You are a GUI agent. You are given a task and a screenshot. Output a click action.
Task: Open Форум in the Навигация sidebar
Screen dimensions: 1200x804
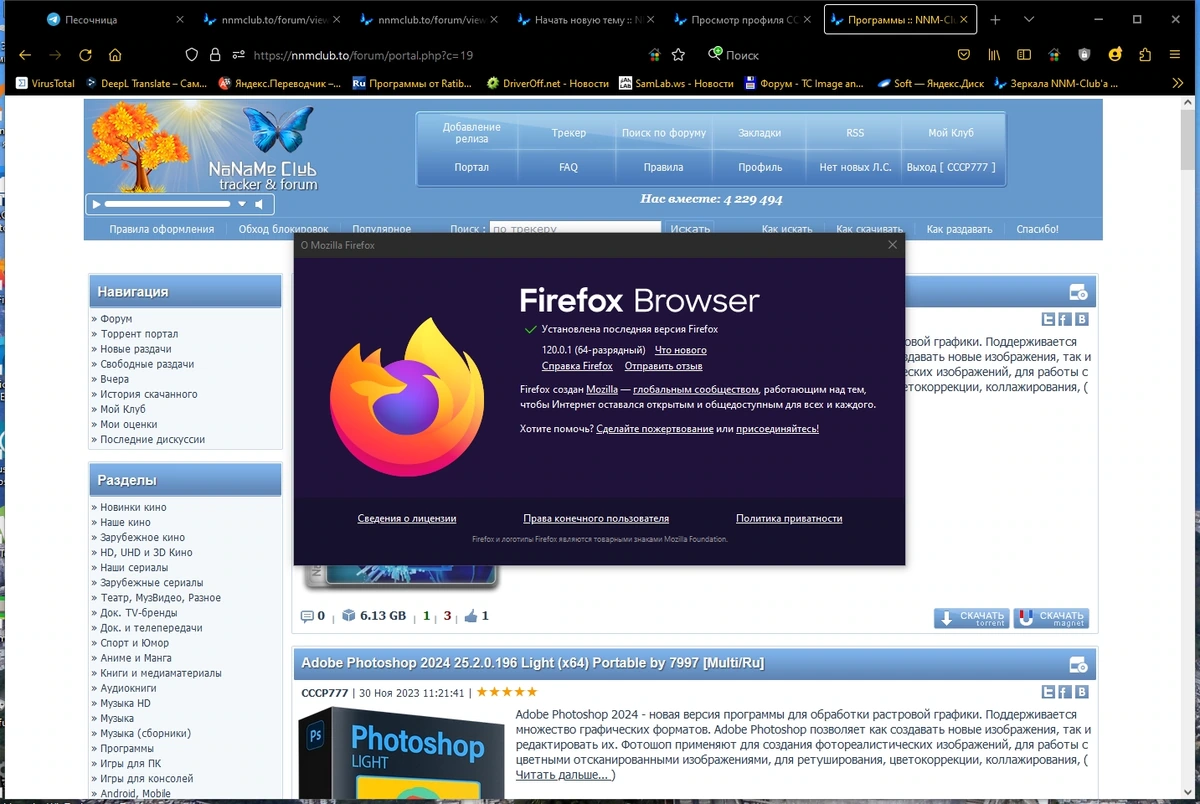click(116, 319)
